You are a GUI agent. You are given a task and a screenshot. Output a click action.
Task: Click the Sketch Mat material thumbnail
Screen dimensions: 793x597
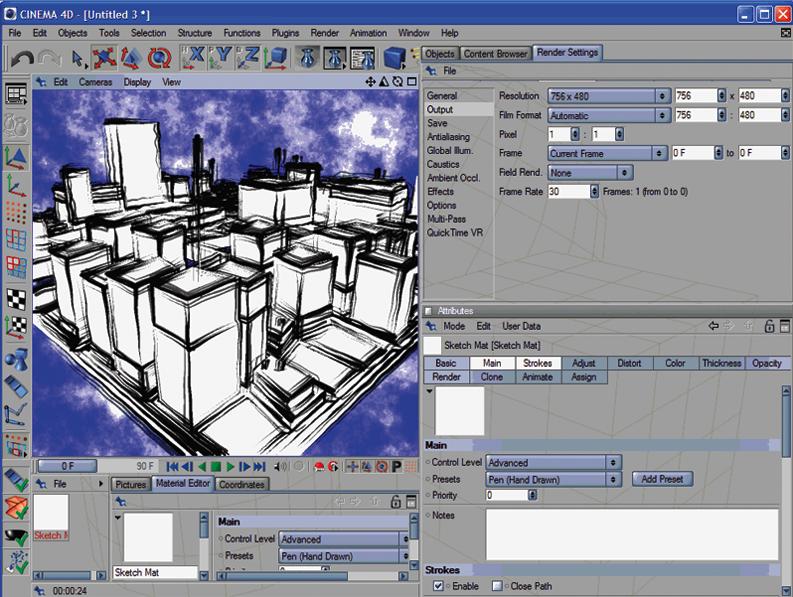51,513
